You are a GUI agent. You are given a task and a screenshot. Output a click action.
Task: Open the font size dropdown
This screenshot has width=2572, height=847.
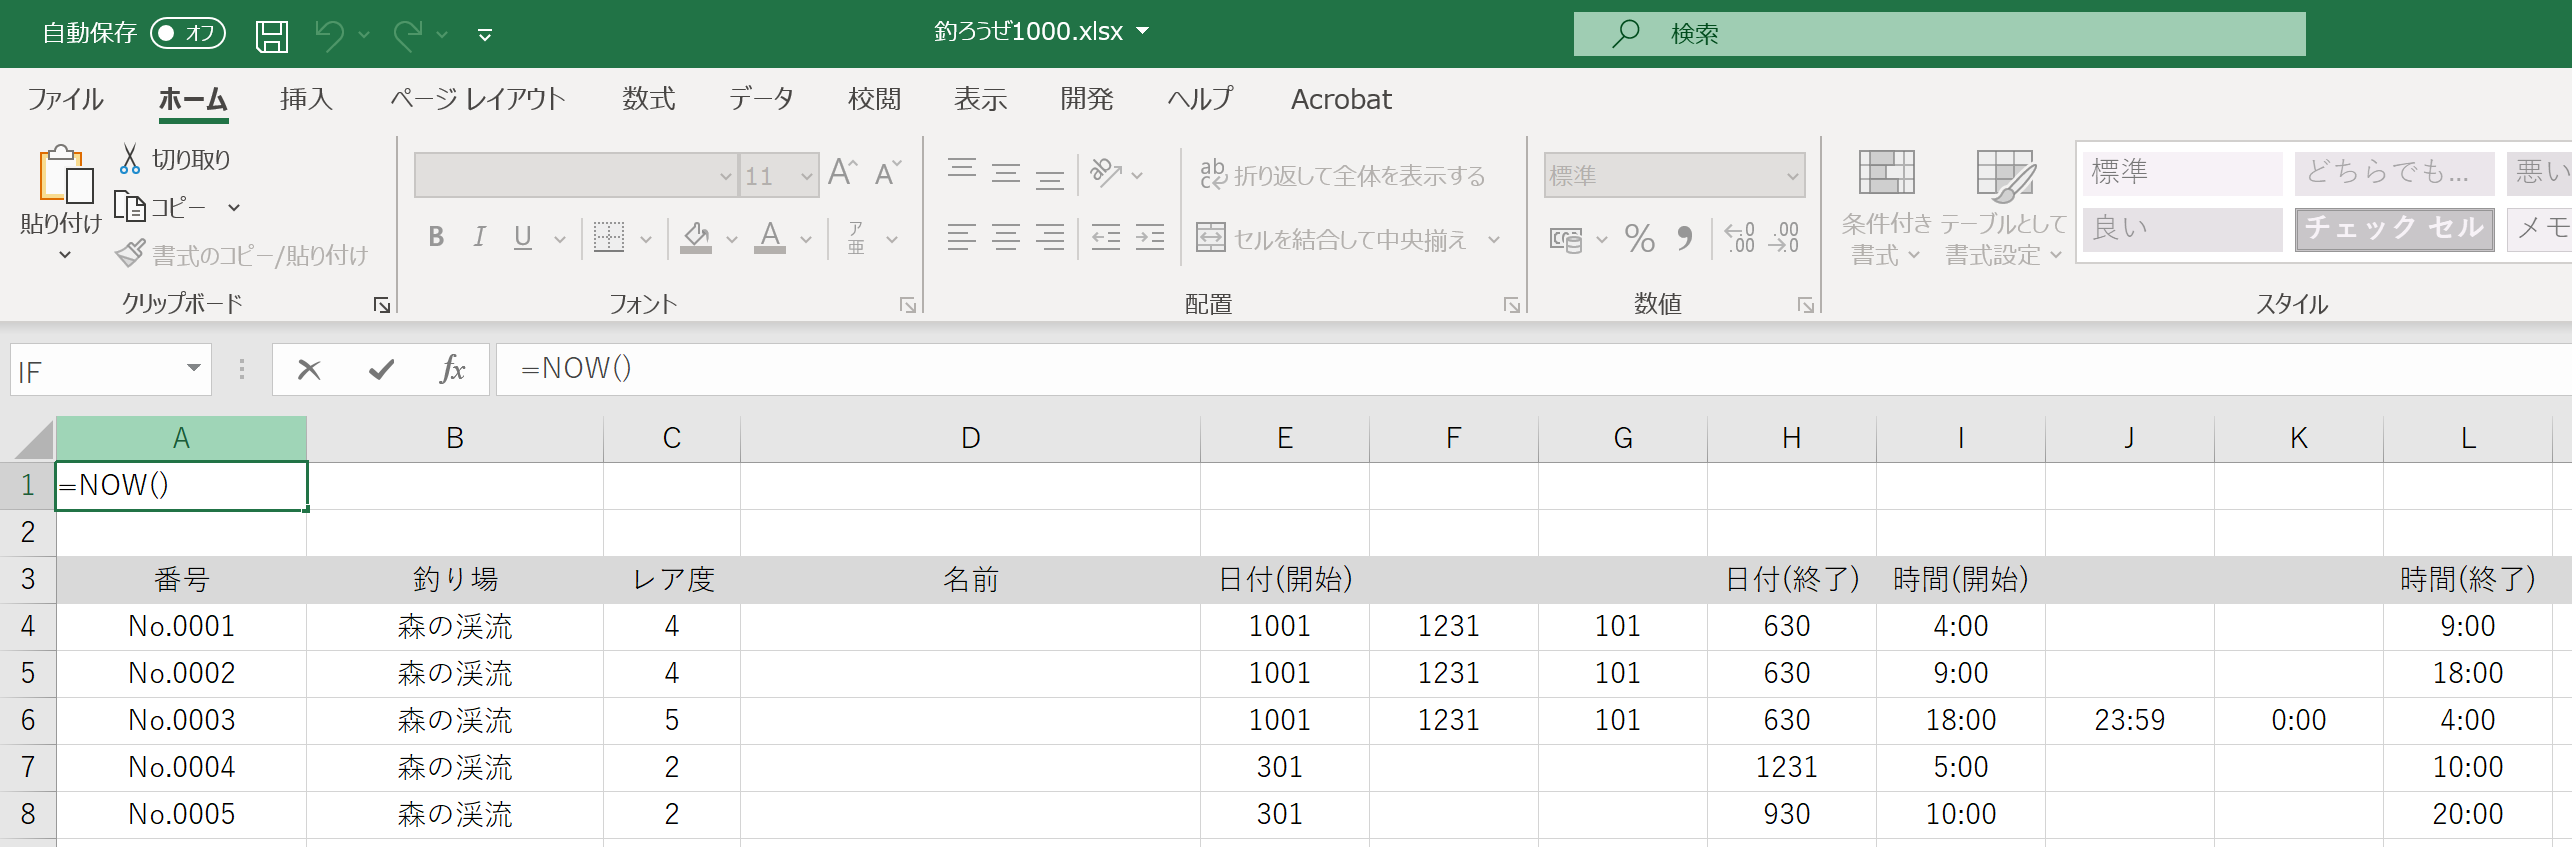click(806, 176)
